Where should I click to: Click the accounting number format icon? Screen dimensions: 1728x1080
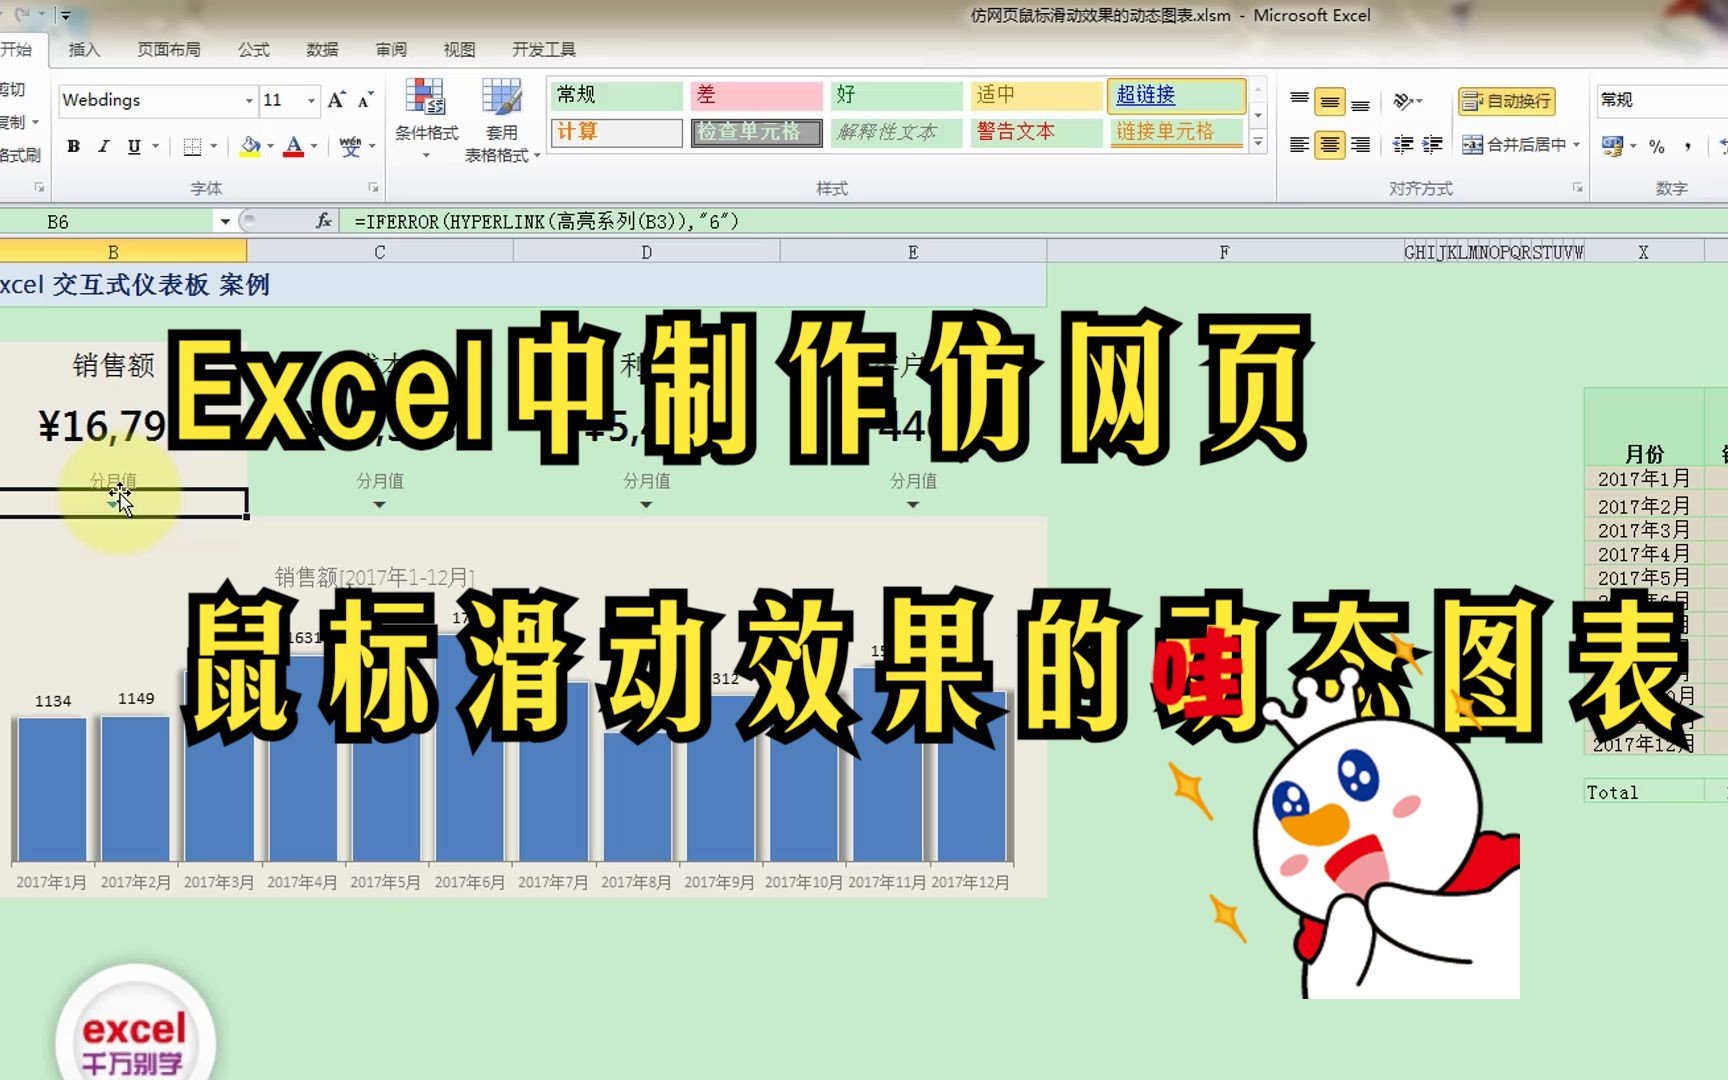(1611, 146)
